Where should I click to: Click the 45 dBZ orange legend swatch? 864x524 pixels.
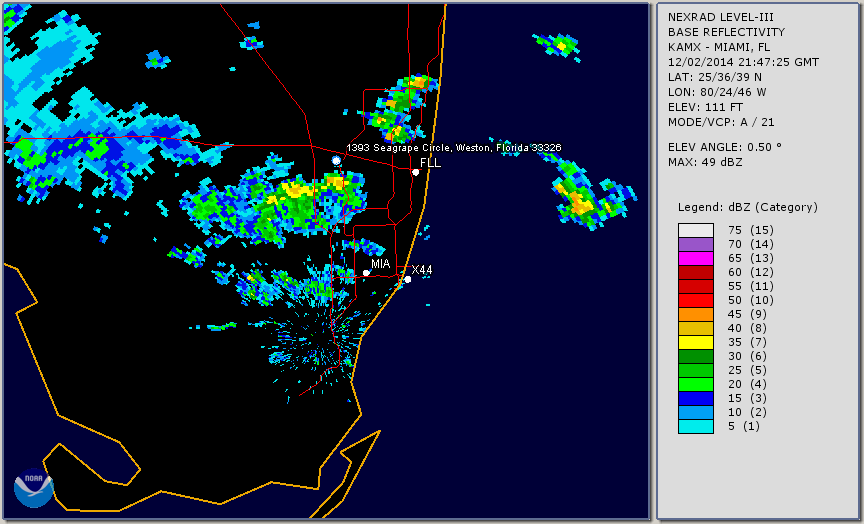696,314
